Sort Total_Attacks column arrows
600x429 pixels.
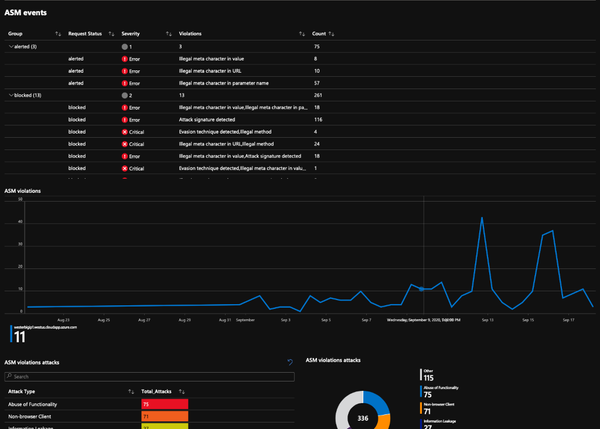click(182, 391)
